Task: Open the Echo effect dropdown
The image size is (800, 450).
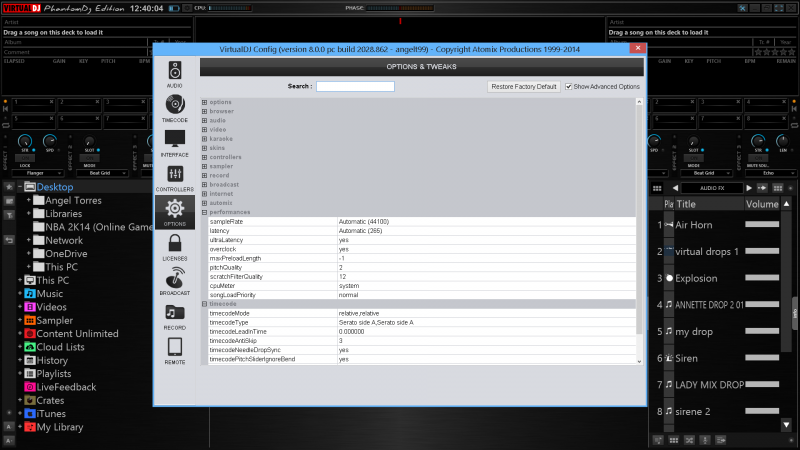Action: tap(769, 173)
